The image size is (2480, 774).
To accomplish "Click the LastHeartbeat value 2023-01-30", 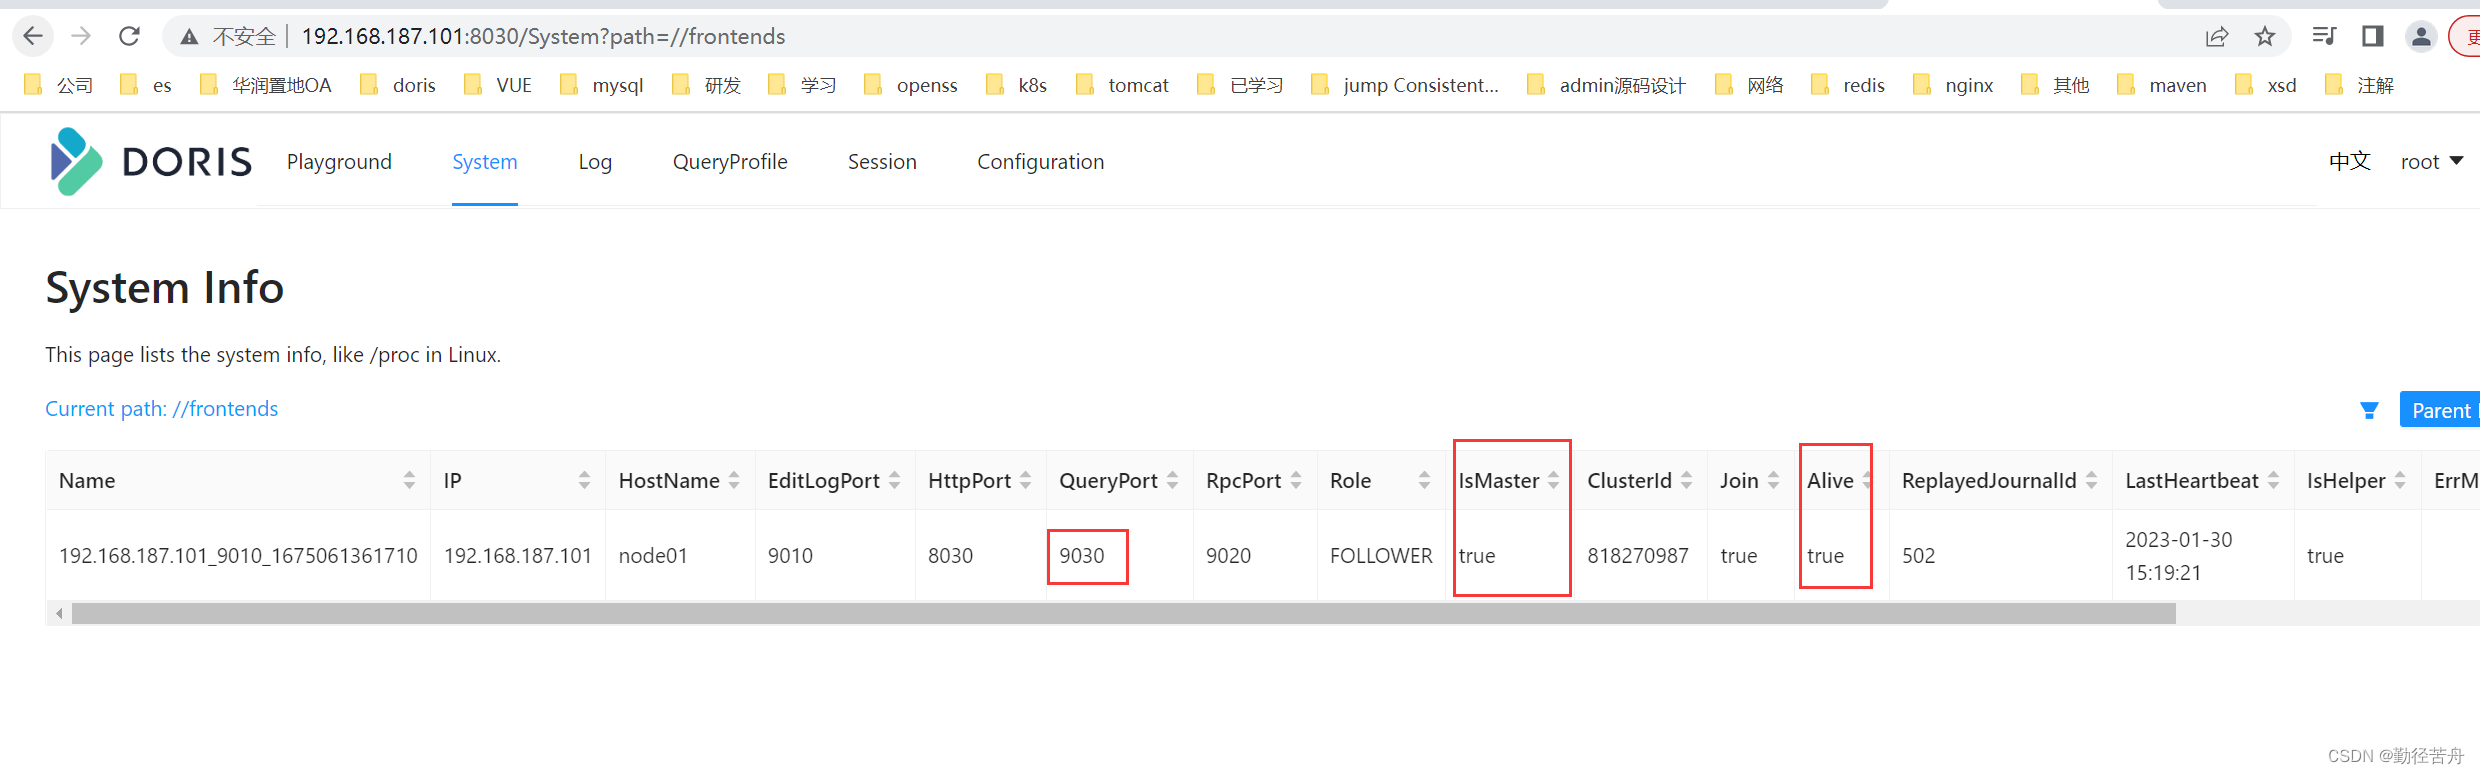I will 2178,539.
